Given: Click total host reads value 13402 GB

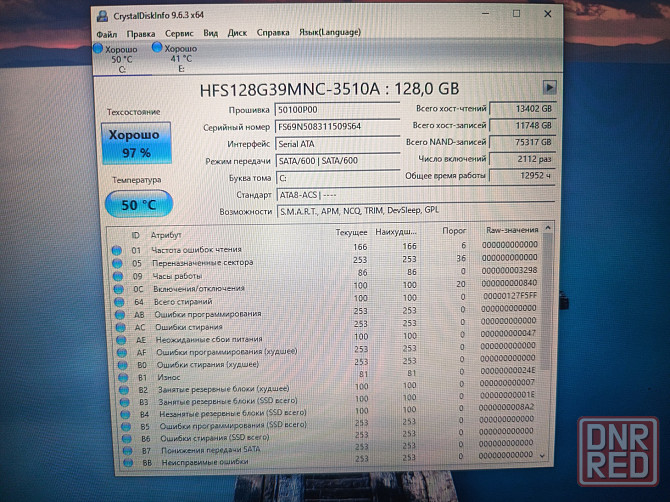Looking at the screenshot, I should [x=522, y=109].
